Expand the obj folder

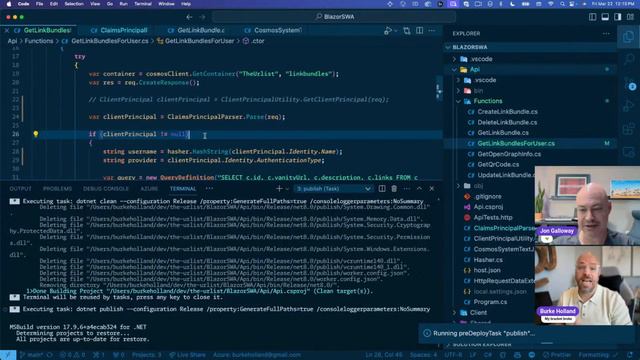[458, 186]
